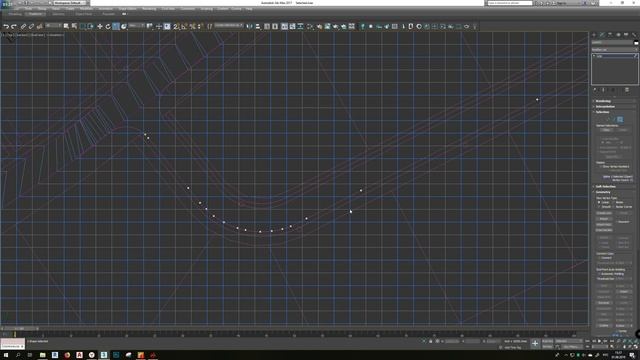Screen dimensions: 640x360
Task: Click the time slider handle
Action: click(x=20, y=329)
